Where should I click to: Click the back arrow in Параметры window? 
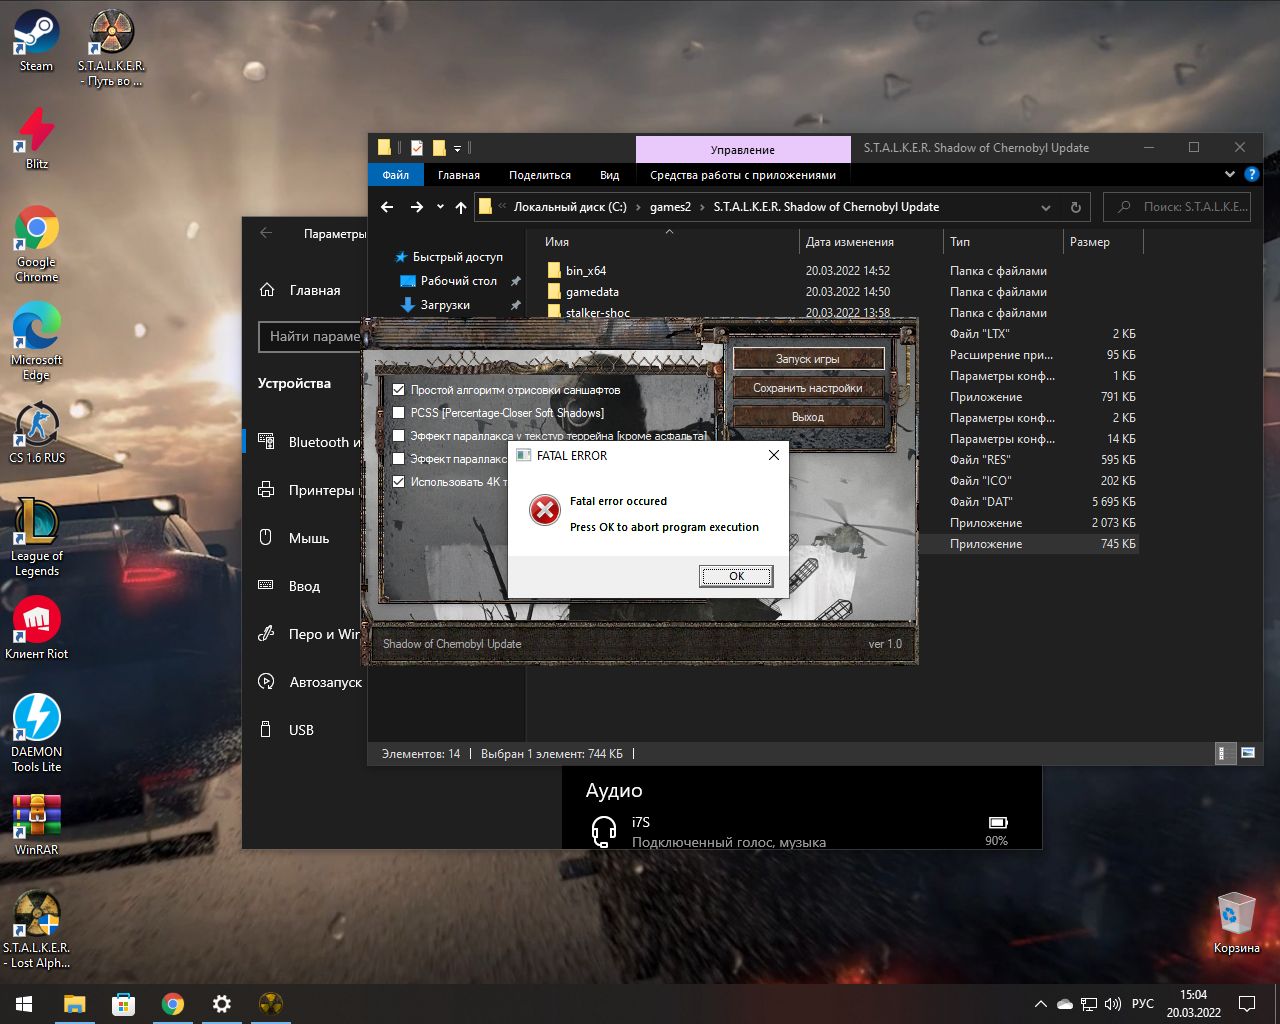[x=266, y=233]
